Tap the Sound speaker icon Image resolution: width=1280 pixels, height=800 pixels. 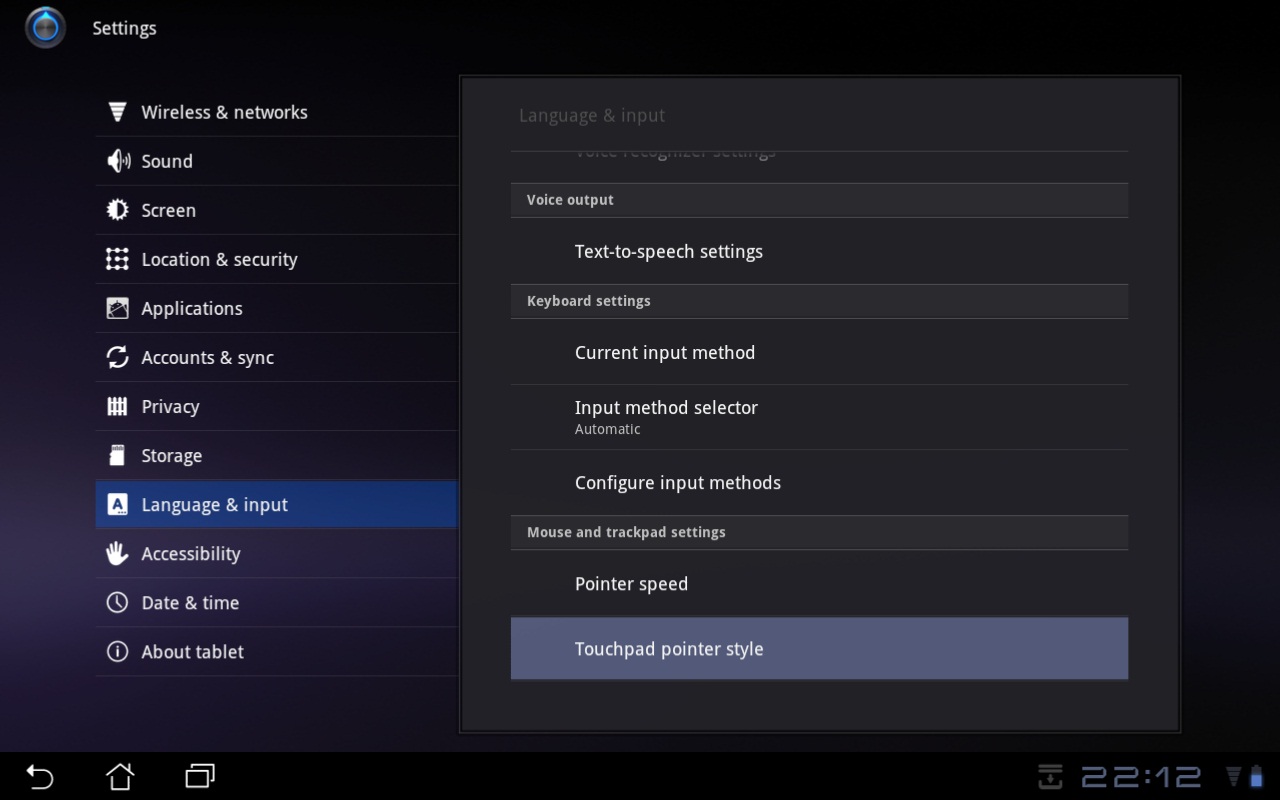point(117,161)
